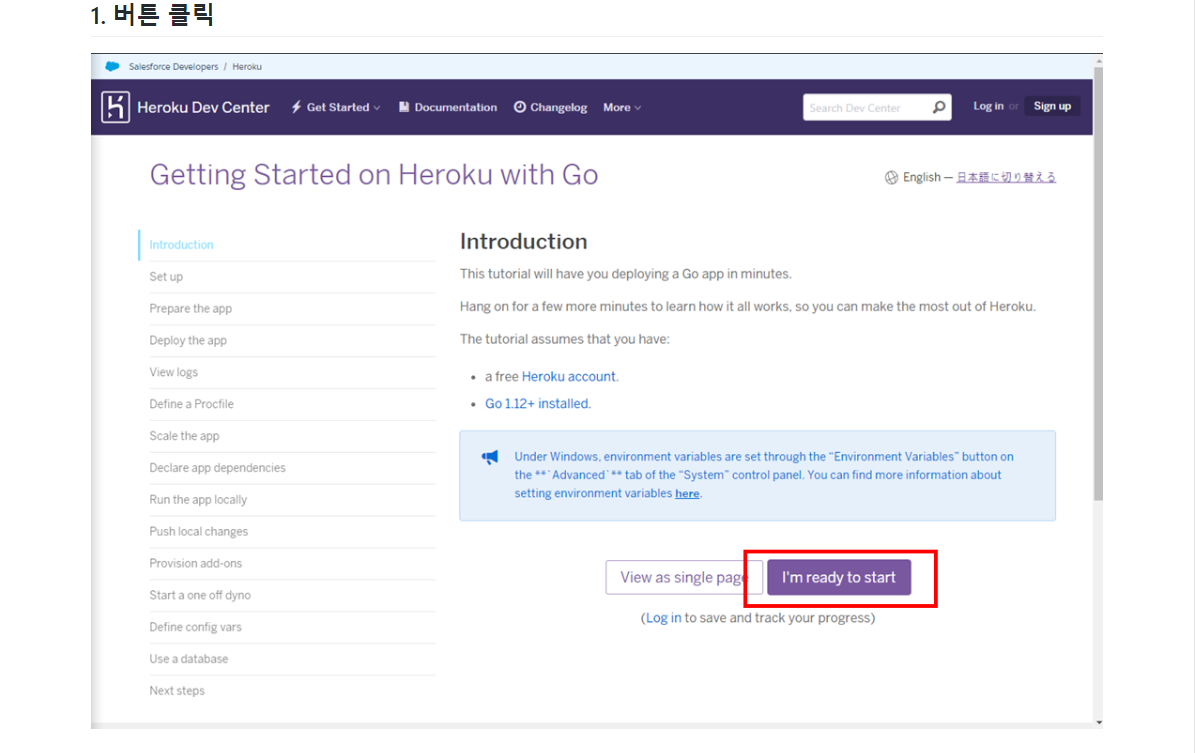Switch language to Japanese link

[x=1006, y=177]
